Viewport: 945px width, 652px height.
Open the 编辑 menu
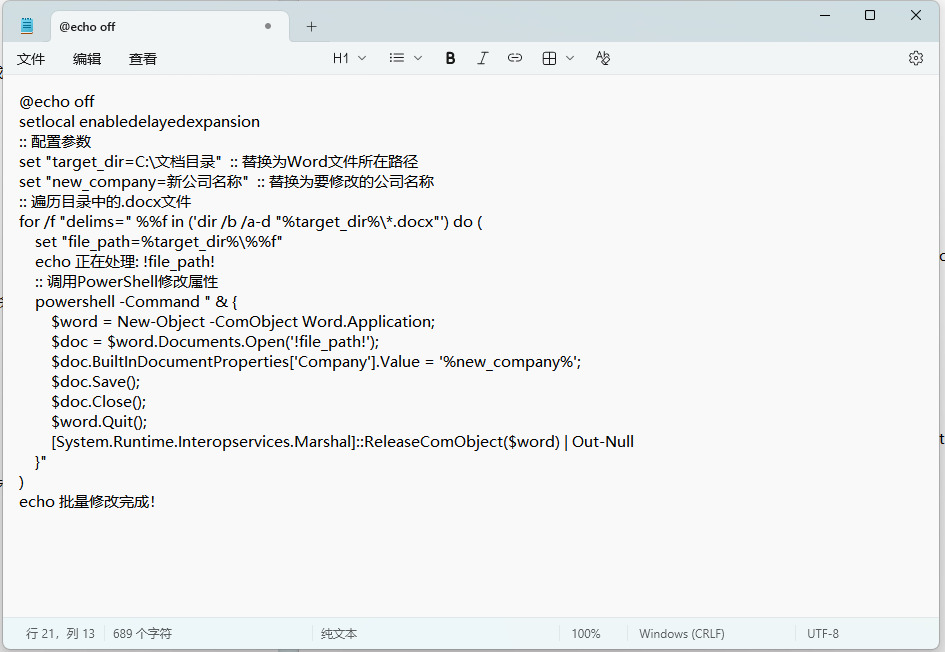pyautogui.click(x=87, y=59)
